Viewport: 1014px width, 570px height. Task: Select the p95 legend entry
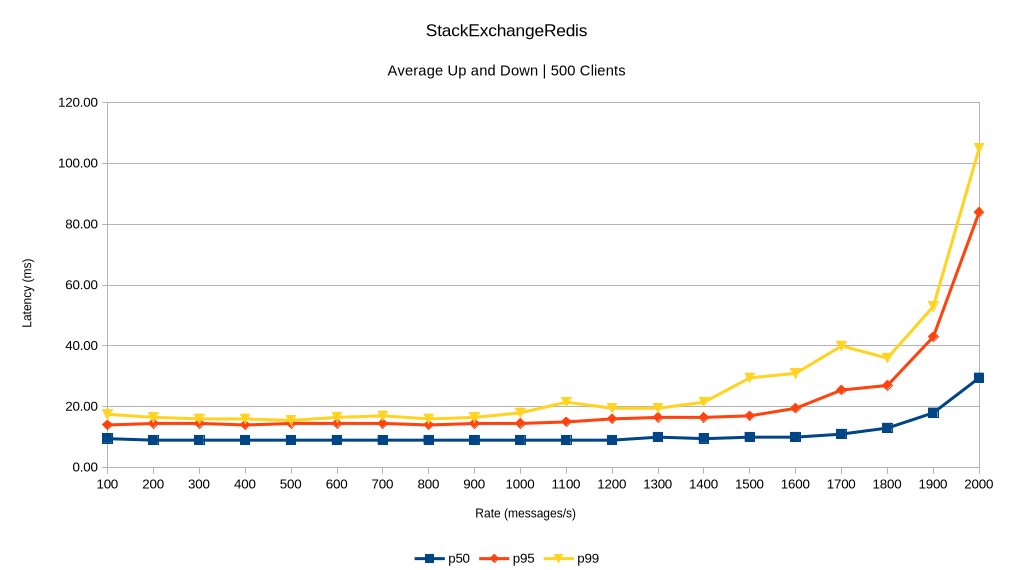point(508,558)
